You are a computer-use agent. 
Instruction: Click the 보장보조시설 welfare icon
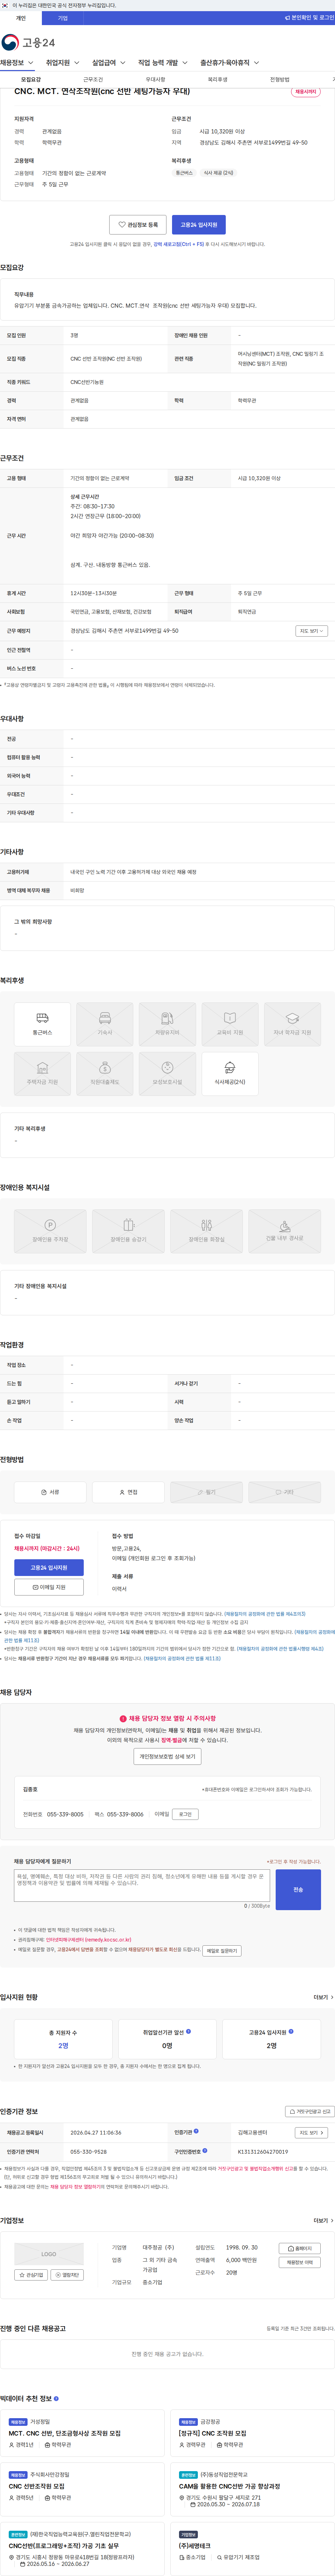point(167,1074)
